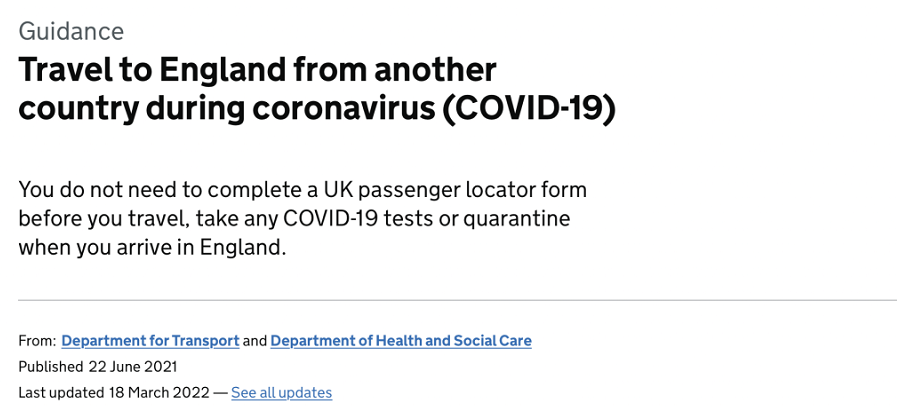Click the See all updates link

pos(281,393)
